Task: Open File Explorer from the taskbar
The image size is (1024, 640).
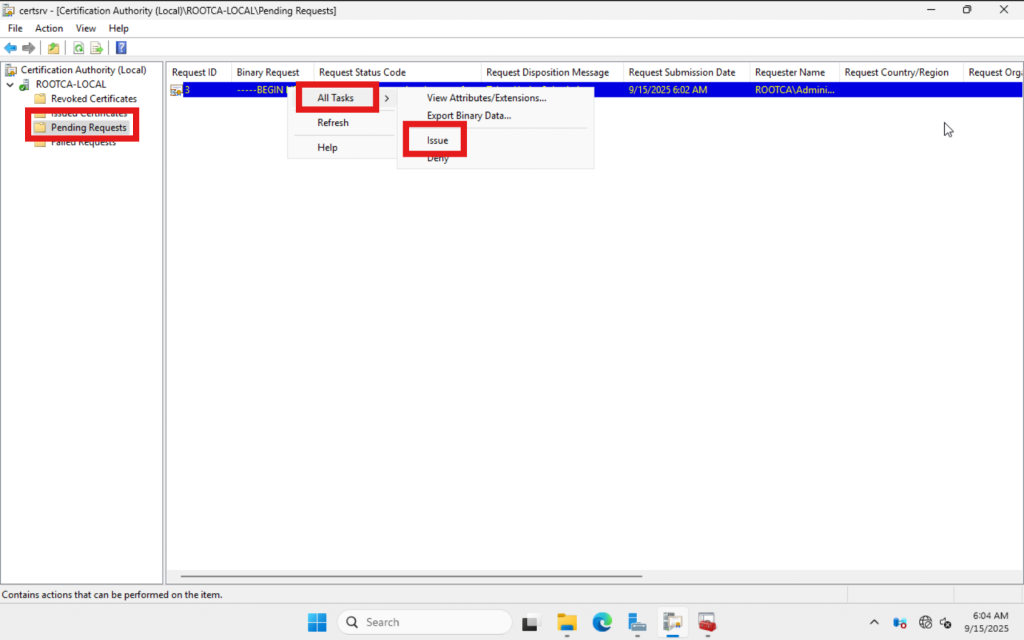Action: tap(567, 622)
